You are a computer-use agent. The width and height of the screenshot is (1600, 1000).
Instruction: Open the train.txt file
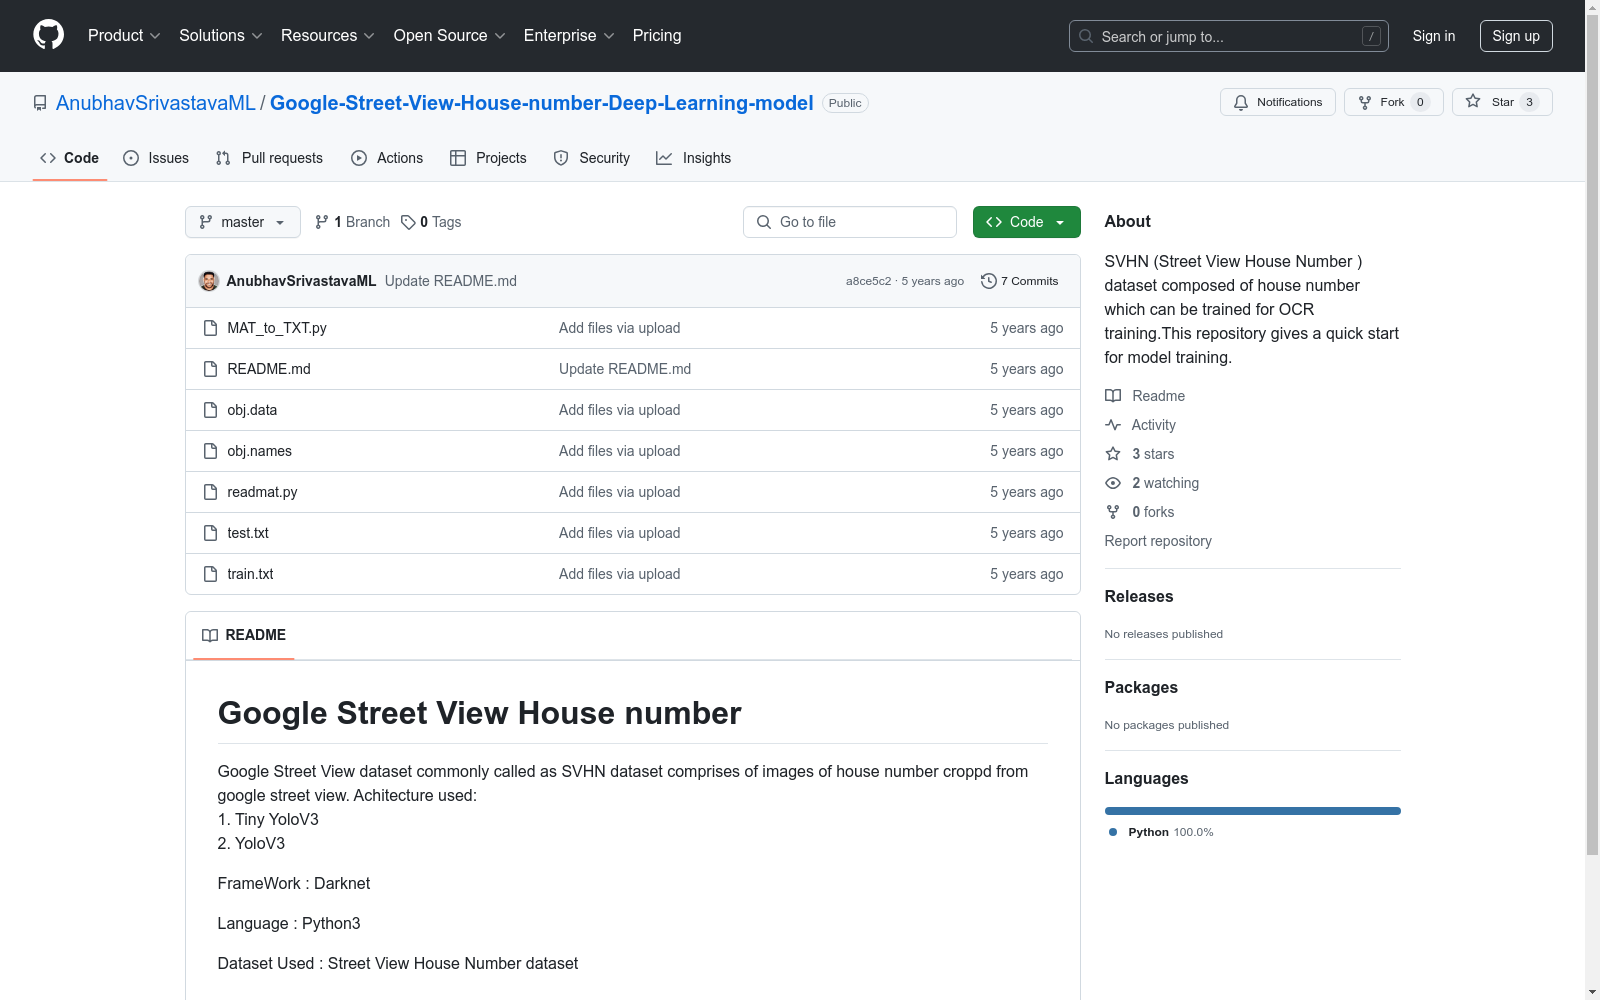250,574
